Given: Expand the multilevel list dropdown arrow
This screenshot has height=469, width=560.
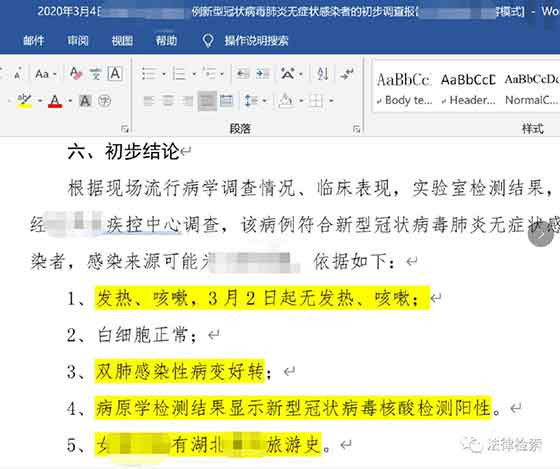Looking at the screenshot, I should pos(222,74).
